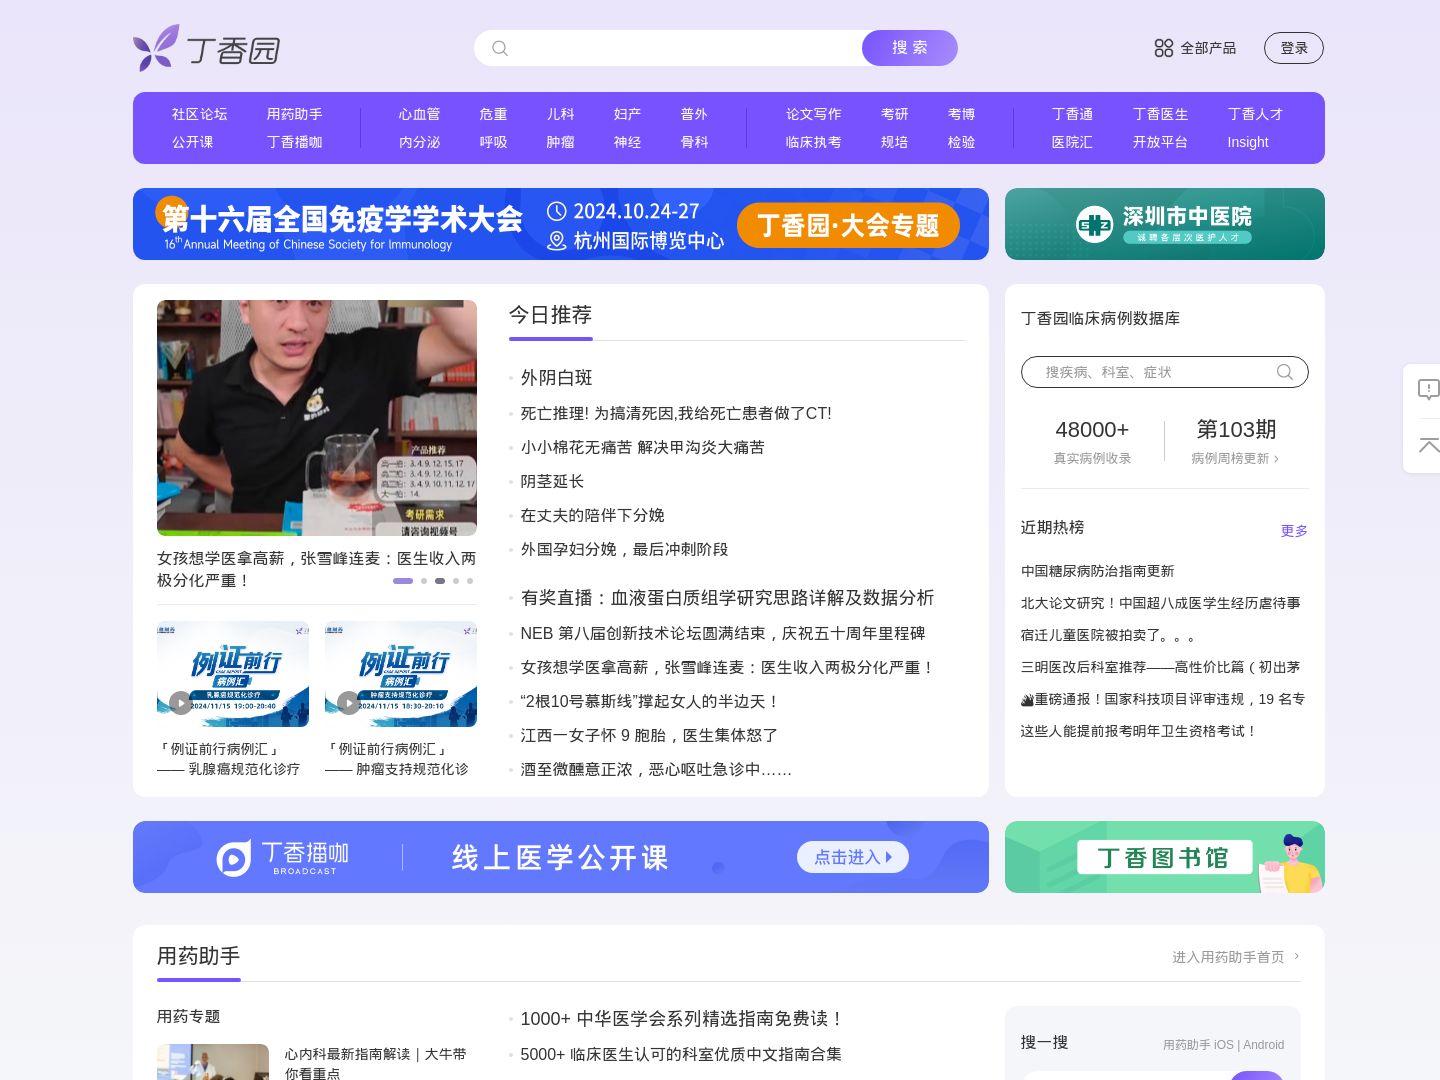Select 呼吸 category
The height and width of the screenshot is (1080, 1440).
click(x=493, y=142)
